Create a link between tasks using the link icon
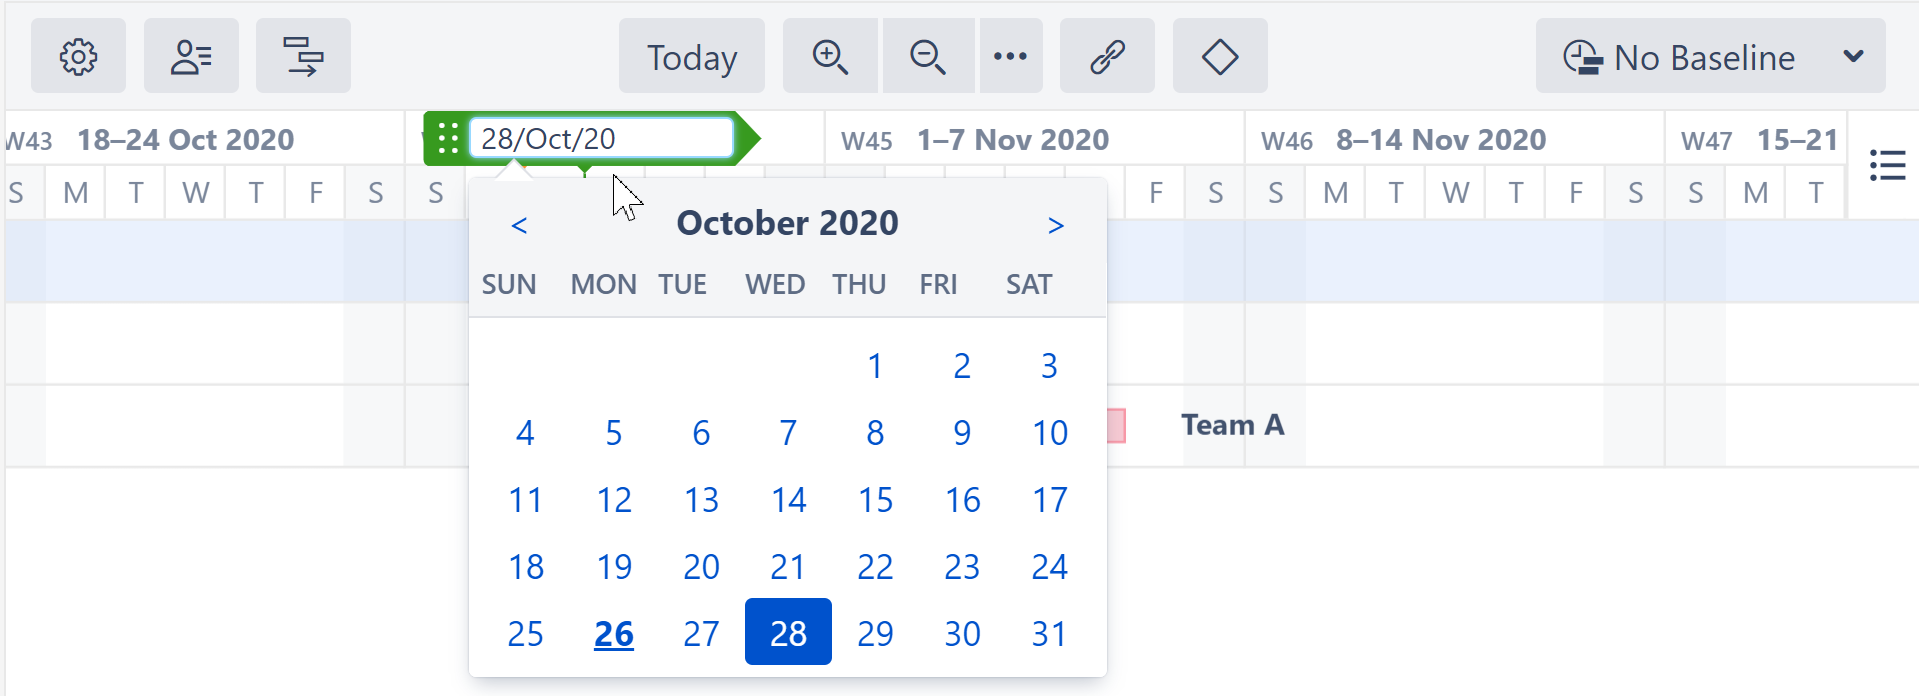 tap(1107, 57)
